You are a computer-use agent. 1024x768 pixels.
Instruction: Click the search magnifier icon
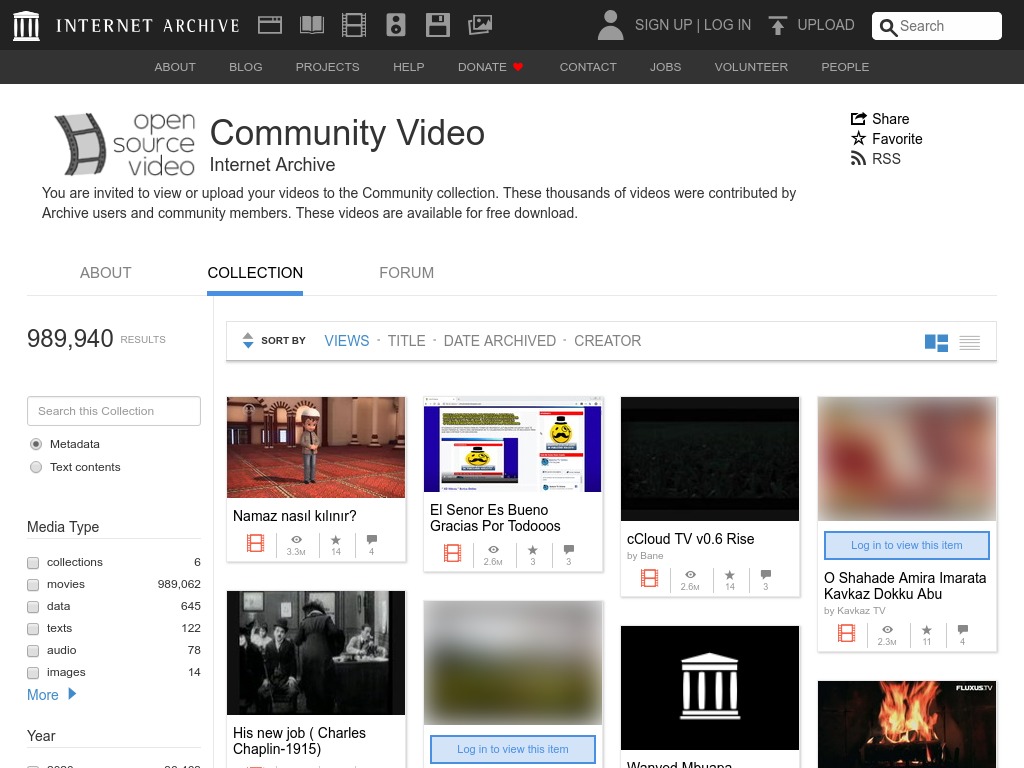pyautogui.click(x=888, y=27)
